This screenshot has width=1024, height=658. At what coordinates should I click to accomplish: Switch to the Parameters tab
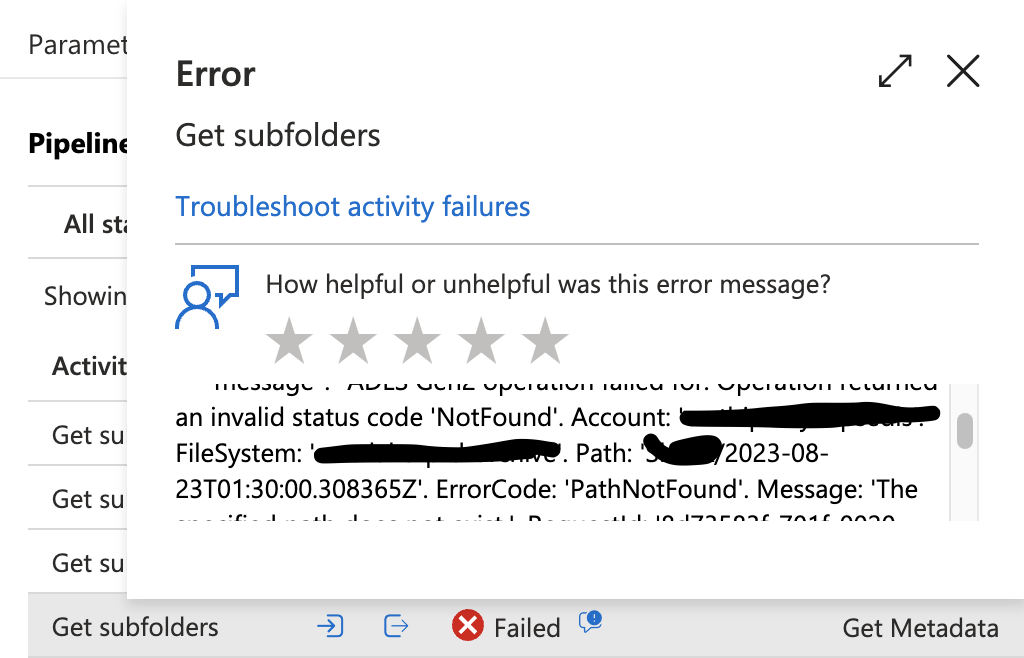75,44
